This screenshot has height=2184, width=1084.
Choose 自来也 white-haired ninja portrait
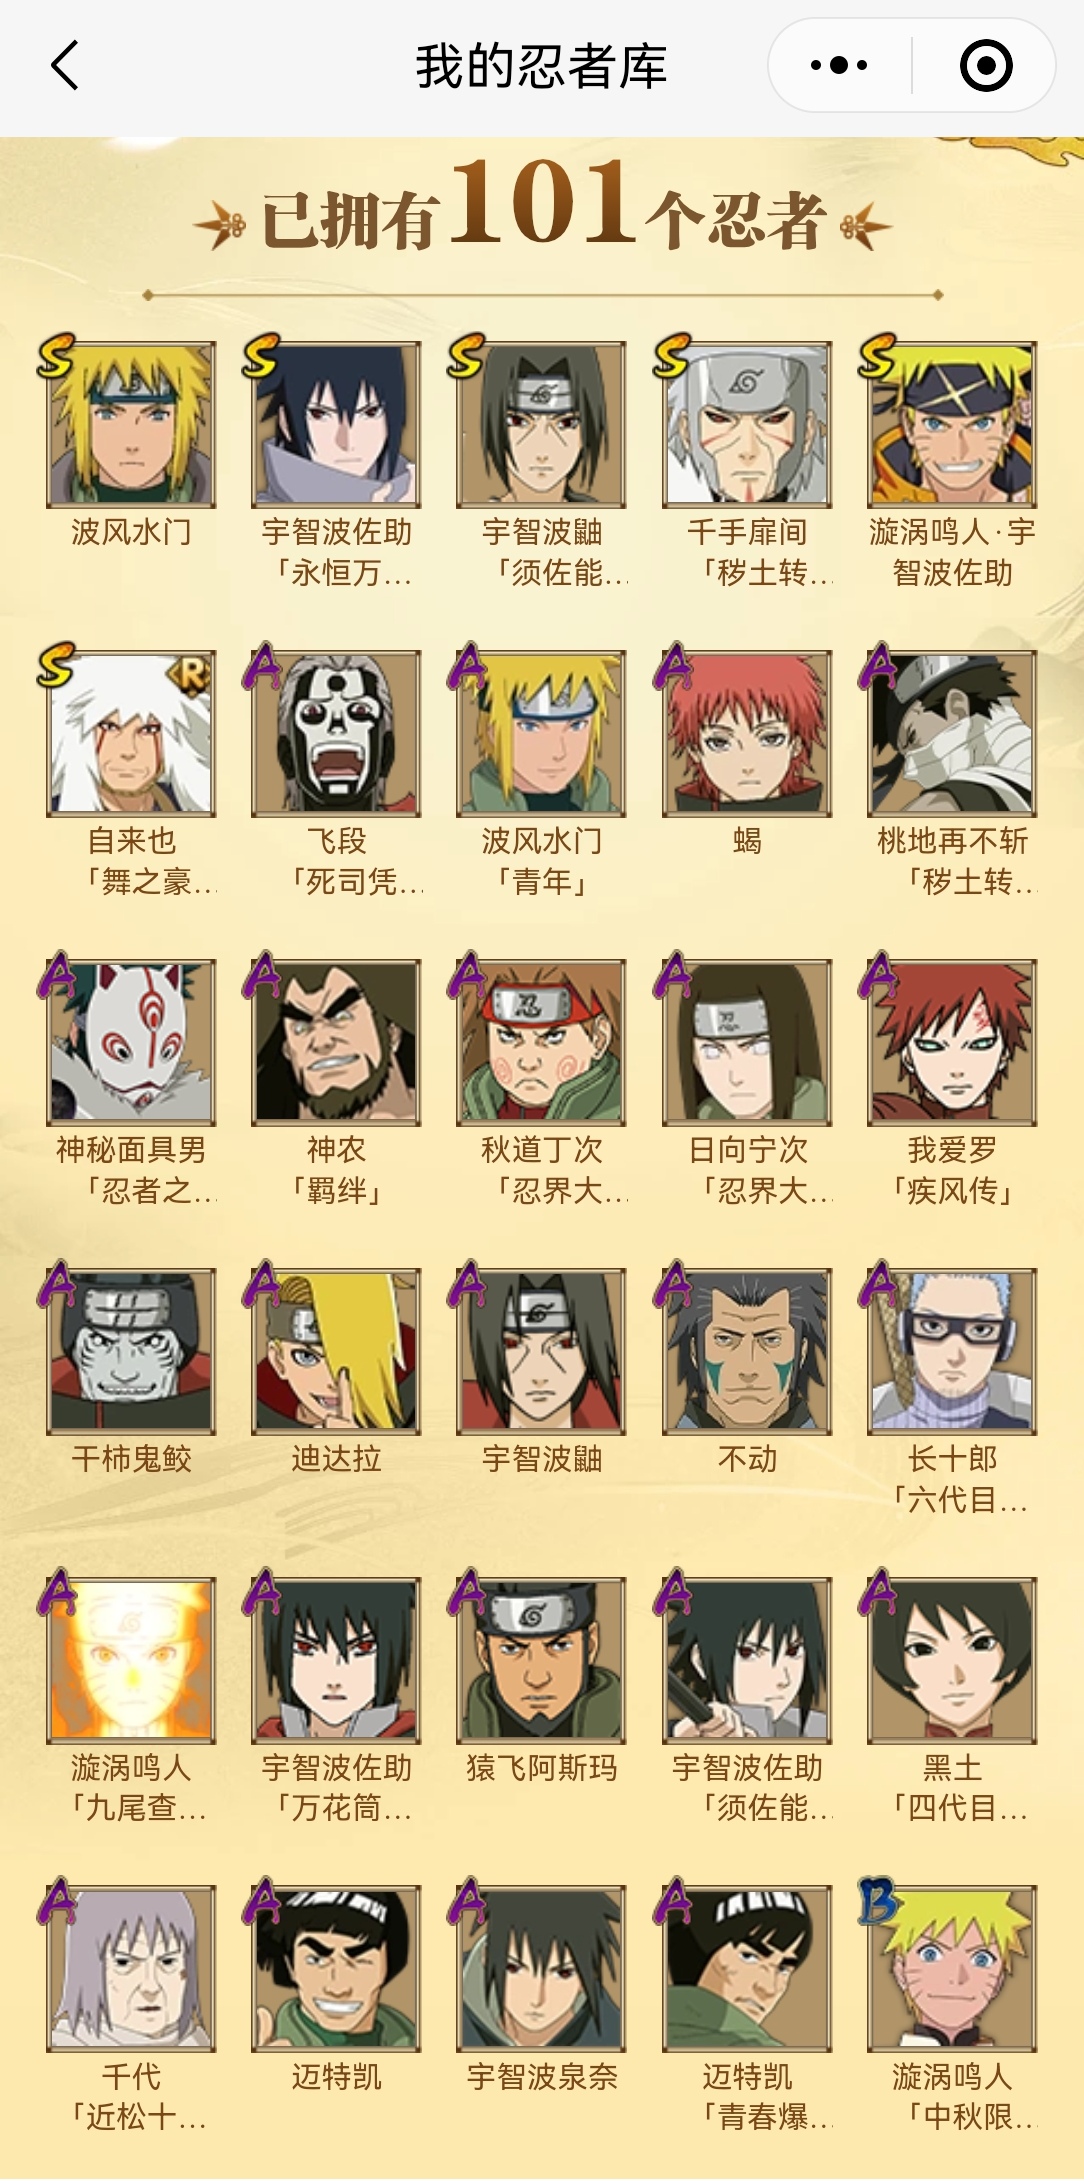(131, 733)
